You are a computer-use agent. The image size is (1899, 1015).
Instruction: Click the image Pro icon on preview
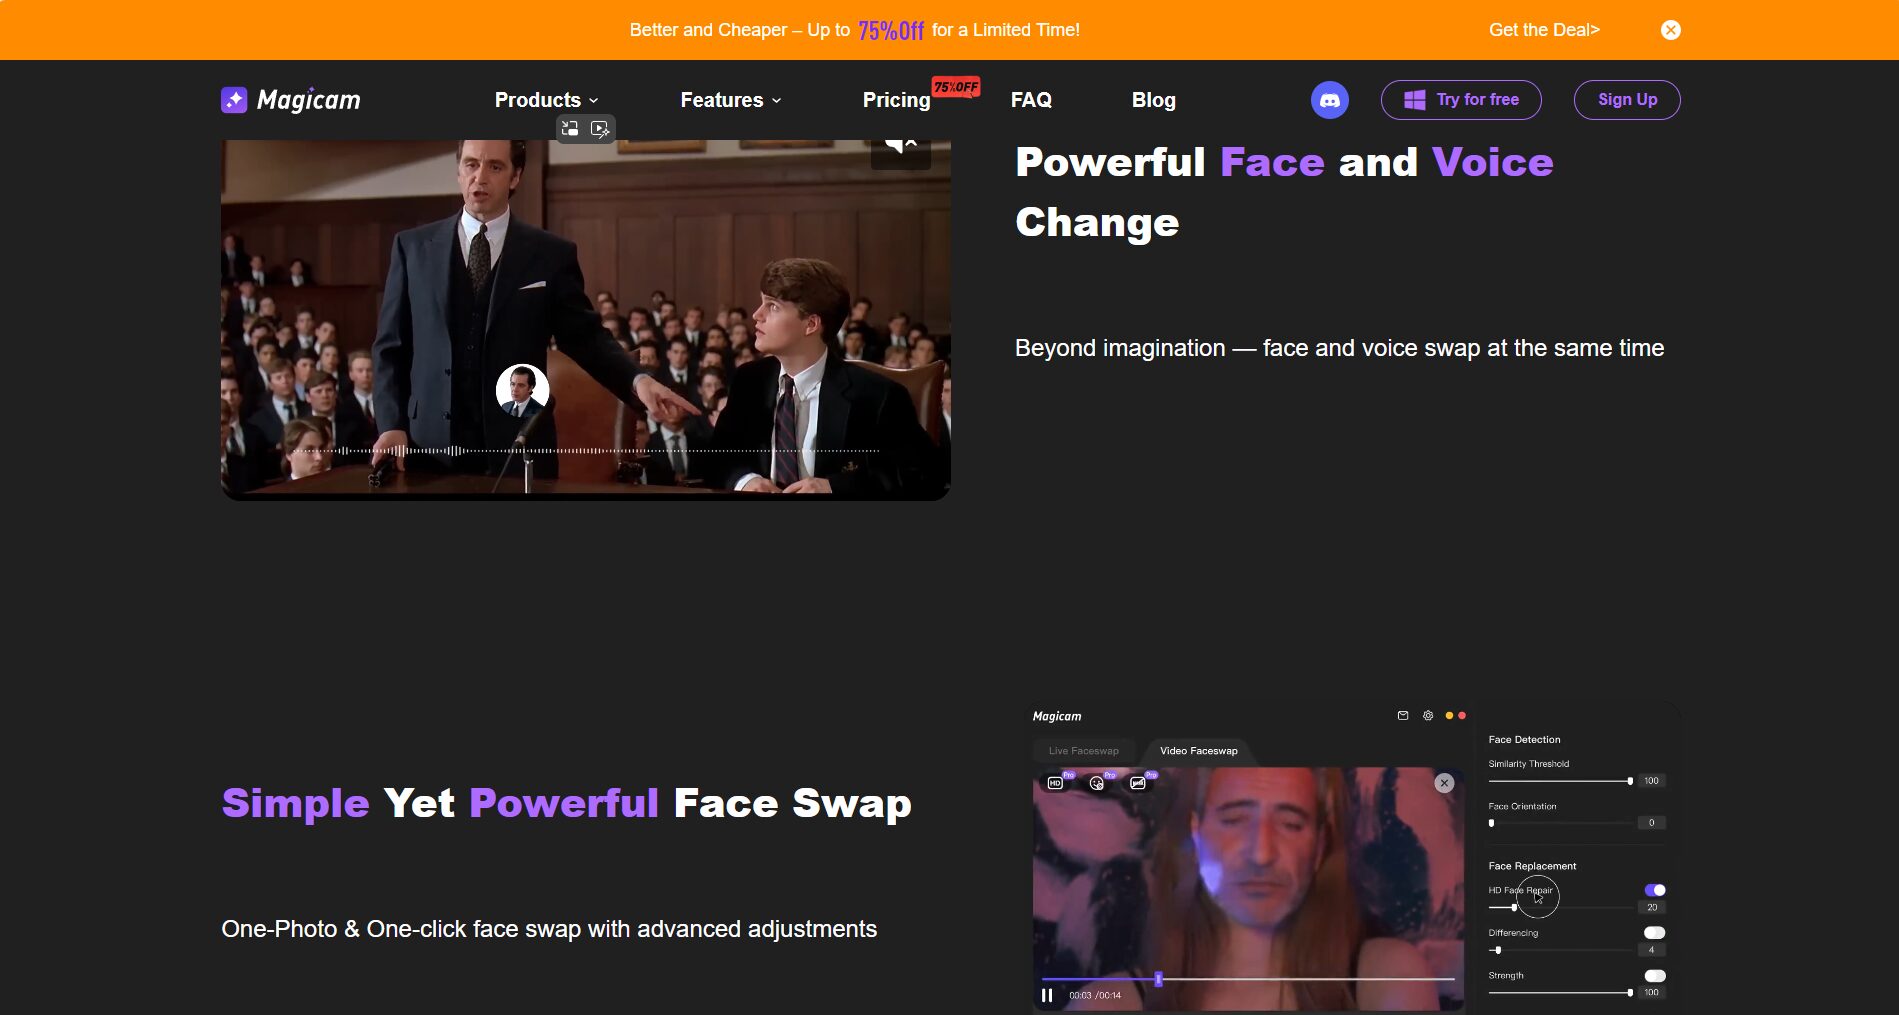click(1138, 783)
